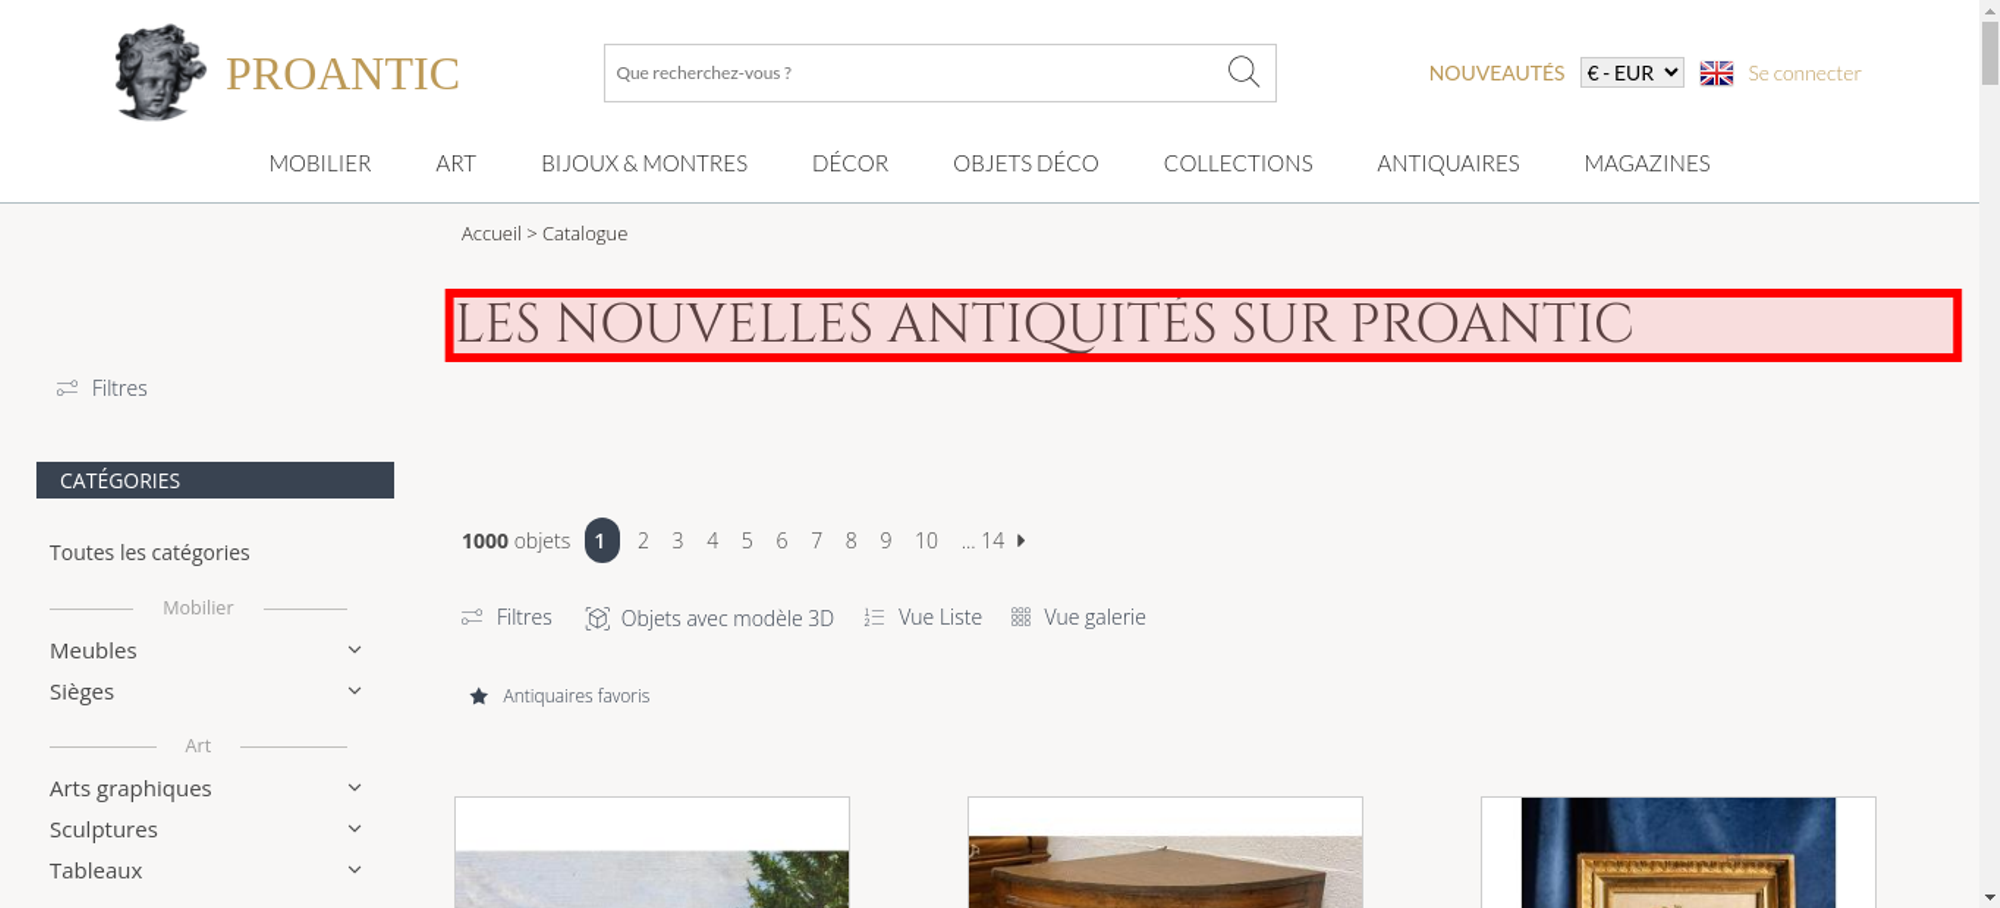Open the EUR currency dropdown
This screenshot has height=908, width=2000.
(x=1632, y=73)
